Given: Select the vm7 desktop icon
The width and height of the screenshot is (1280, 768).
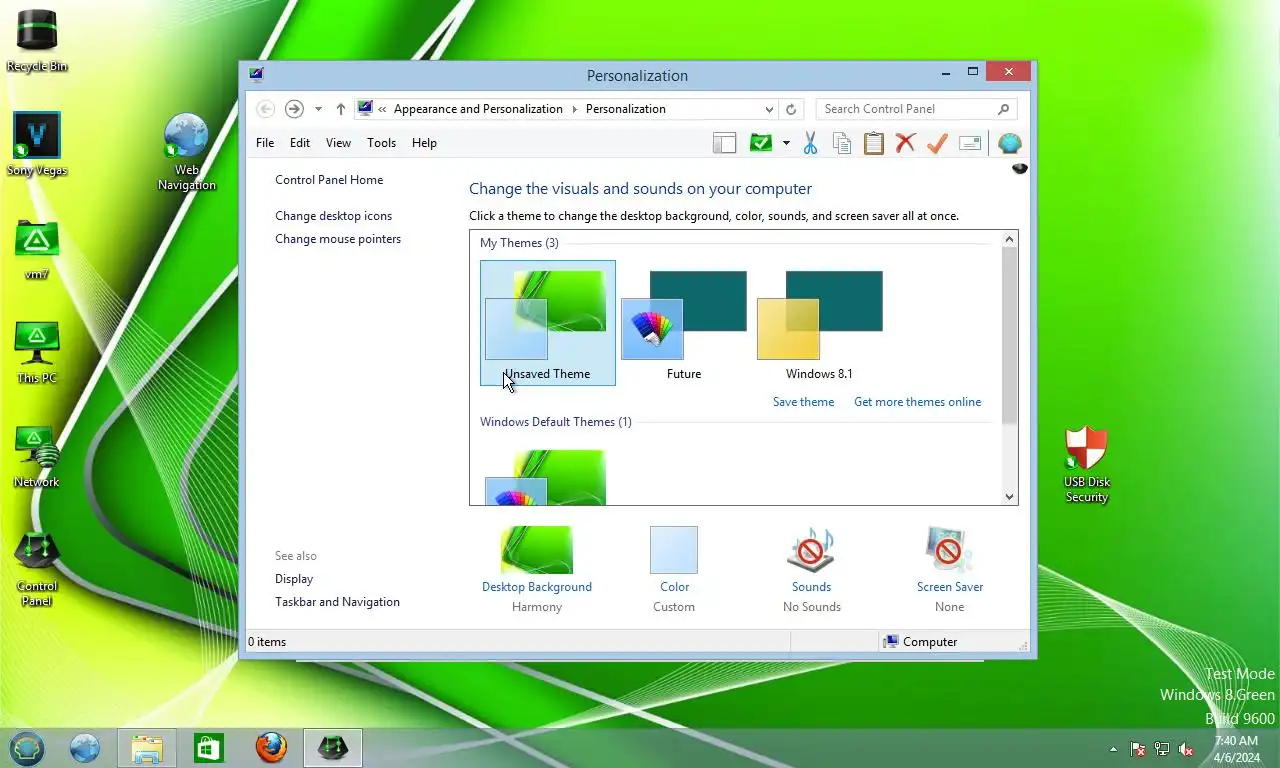Looking at the screenshot, I should pos(37,250).
